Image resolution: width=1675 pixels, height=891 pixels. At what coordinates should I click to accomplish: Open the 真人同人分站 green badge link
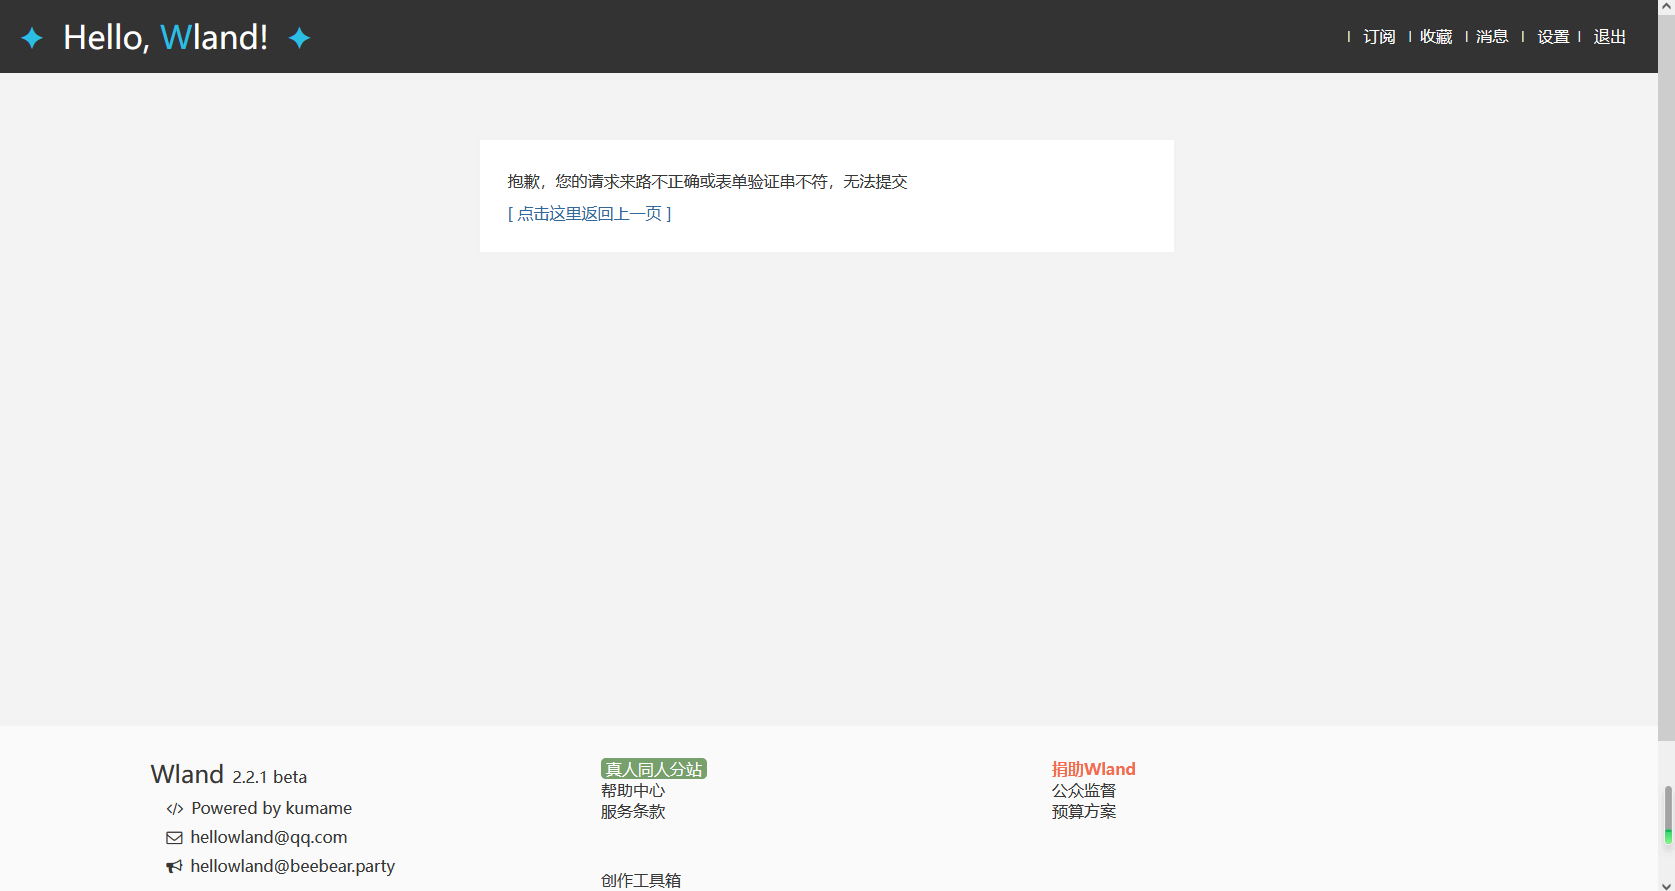(654, 769)
